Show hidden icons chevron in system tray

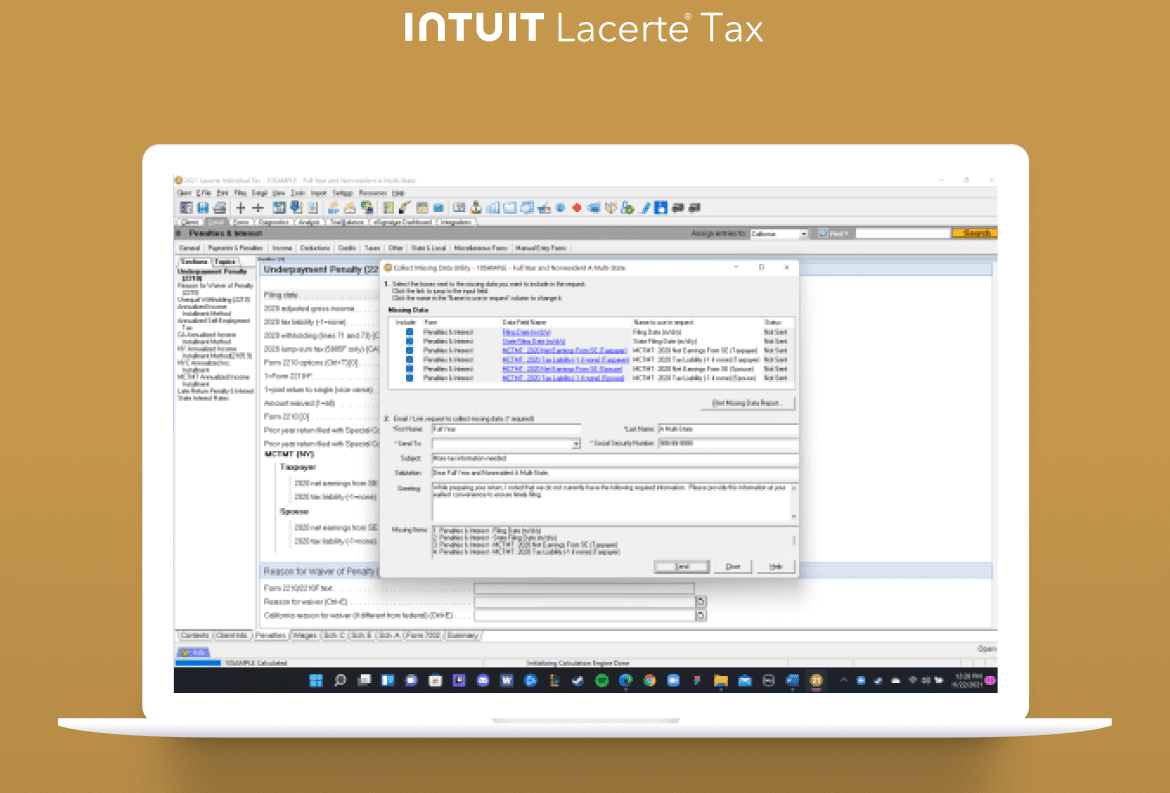point(843,680)
